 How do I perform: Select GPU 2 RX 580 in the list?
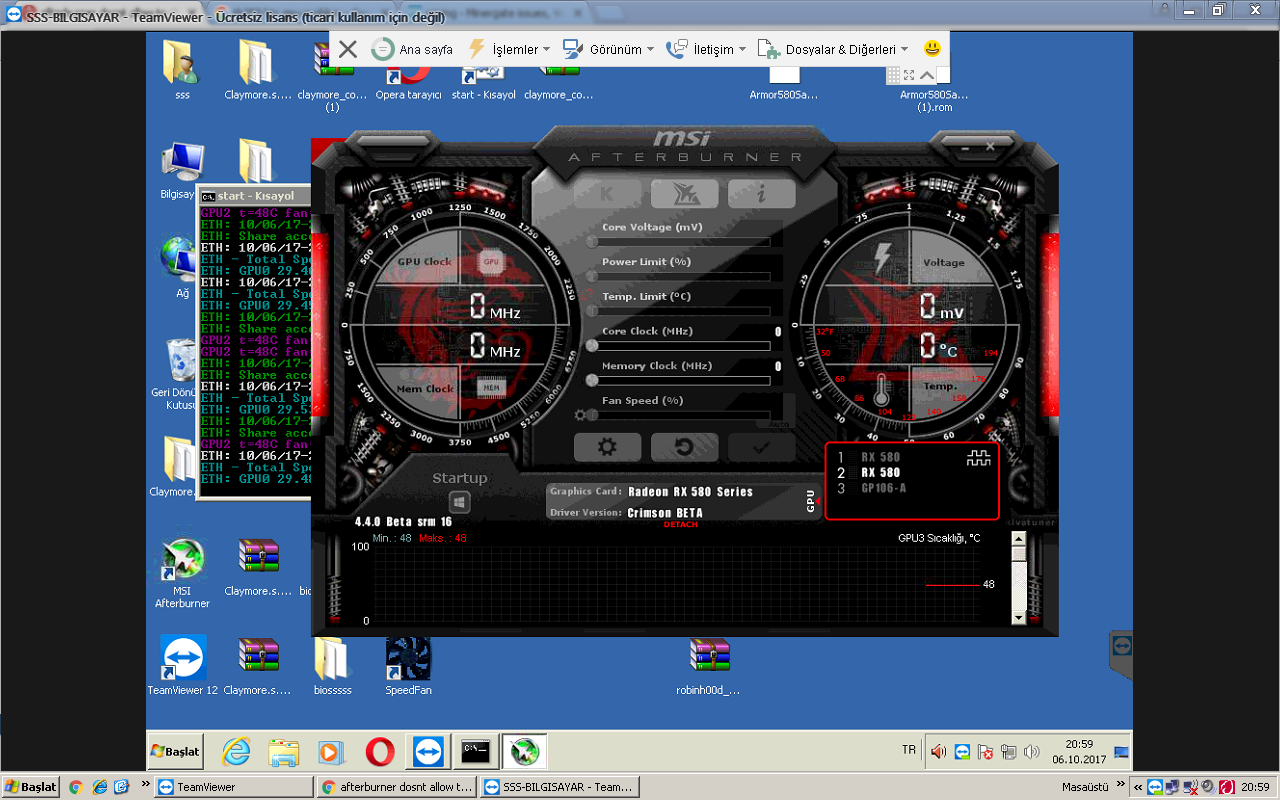(880, 473)
